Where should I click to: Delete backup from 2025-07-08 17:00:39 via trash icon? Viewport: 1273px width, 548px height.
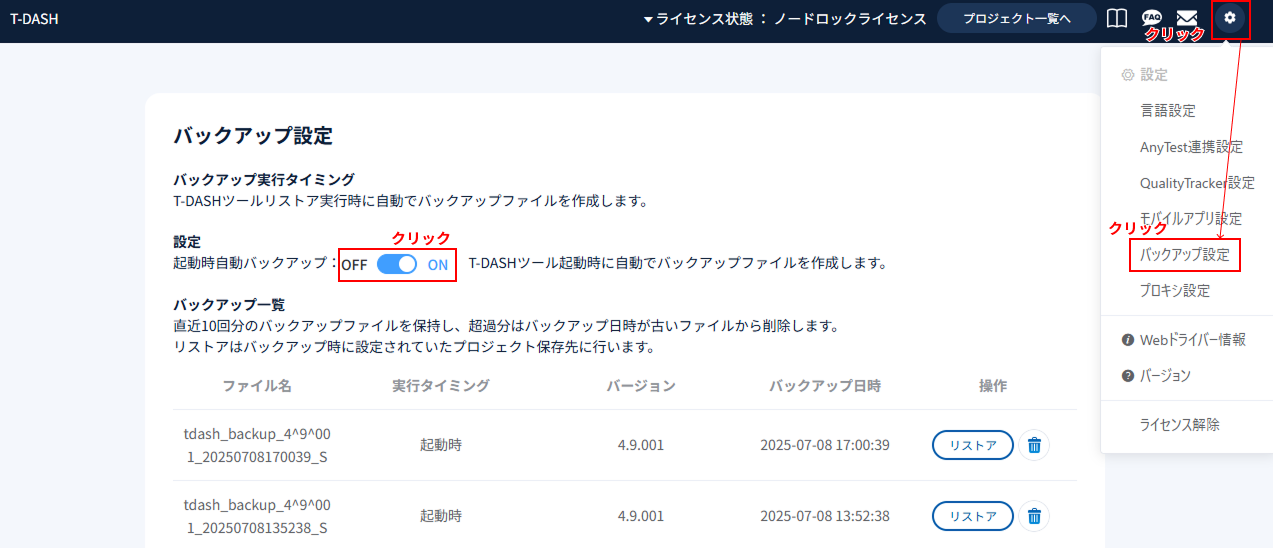pos(1034,445)
